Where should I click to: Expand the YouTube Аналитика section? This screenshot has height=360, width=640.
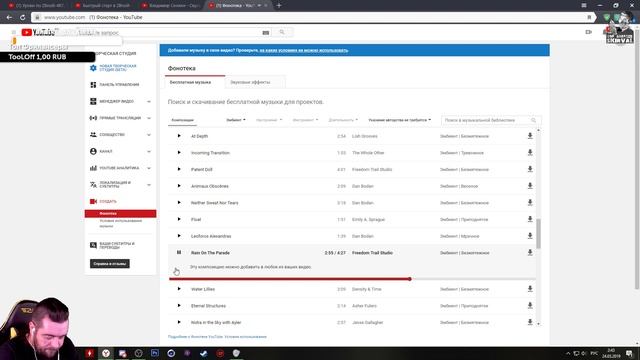pos(149,169)
